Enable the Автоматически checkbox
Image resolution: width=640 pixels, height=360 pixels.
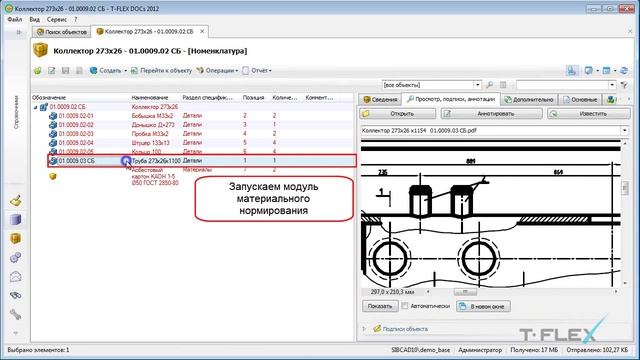[x=404, y=306]
